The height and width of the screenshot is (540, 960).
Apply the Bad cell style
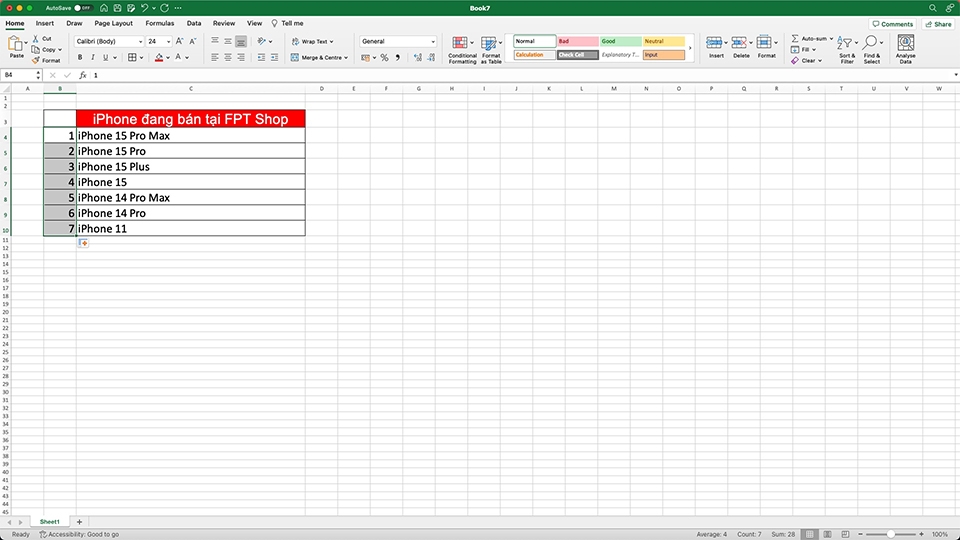(x=577, y=41)
